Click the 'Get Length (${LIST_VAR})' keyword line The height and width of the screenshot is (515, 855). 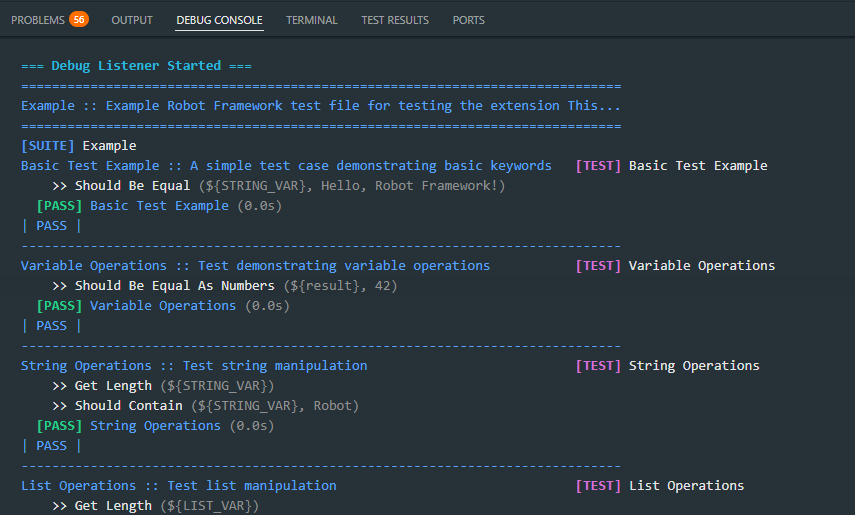pos(155,506)
